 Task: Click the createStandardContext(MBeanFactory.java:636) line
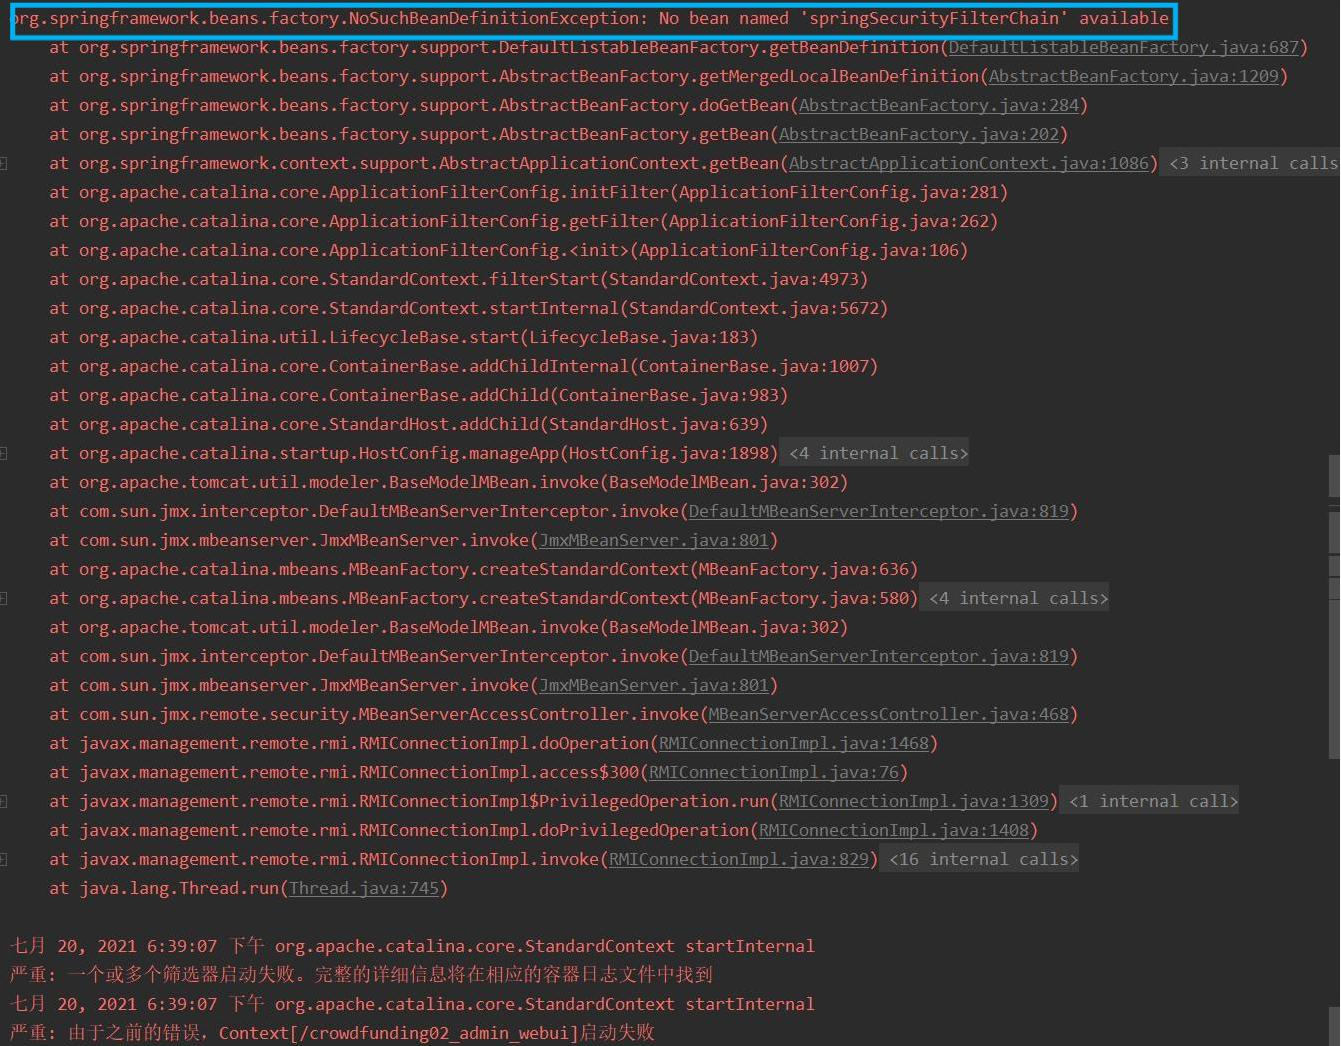483,569
